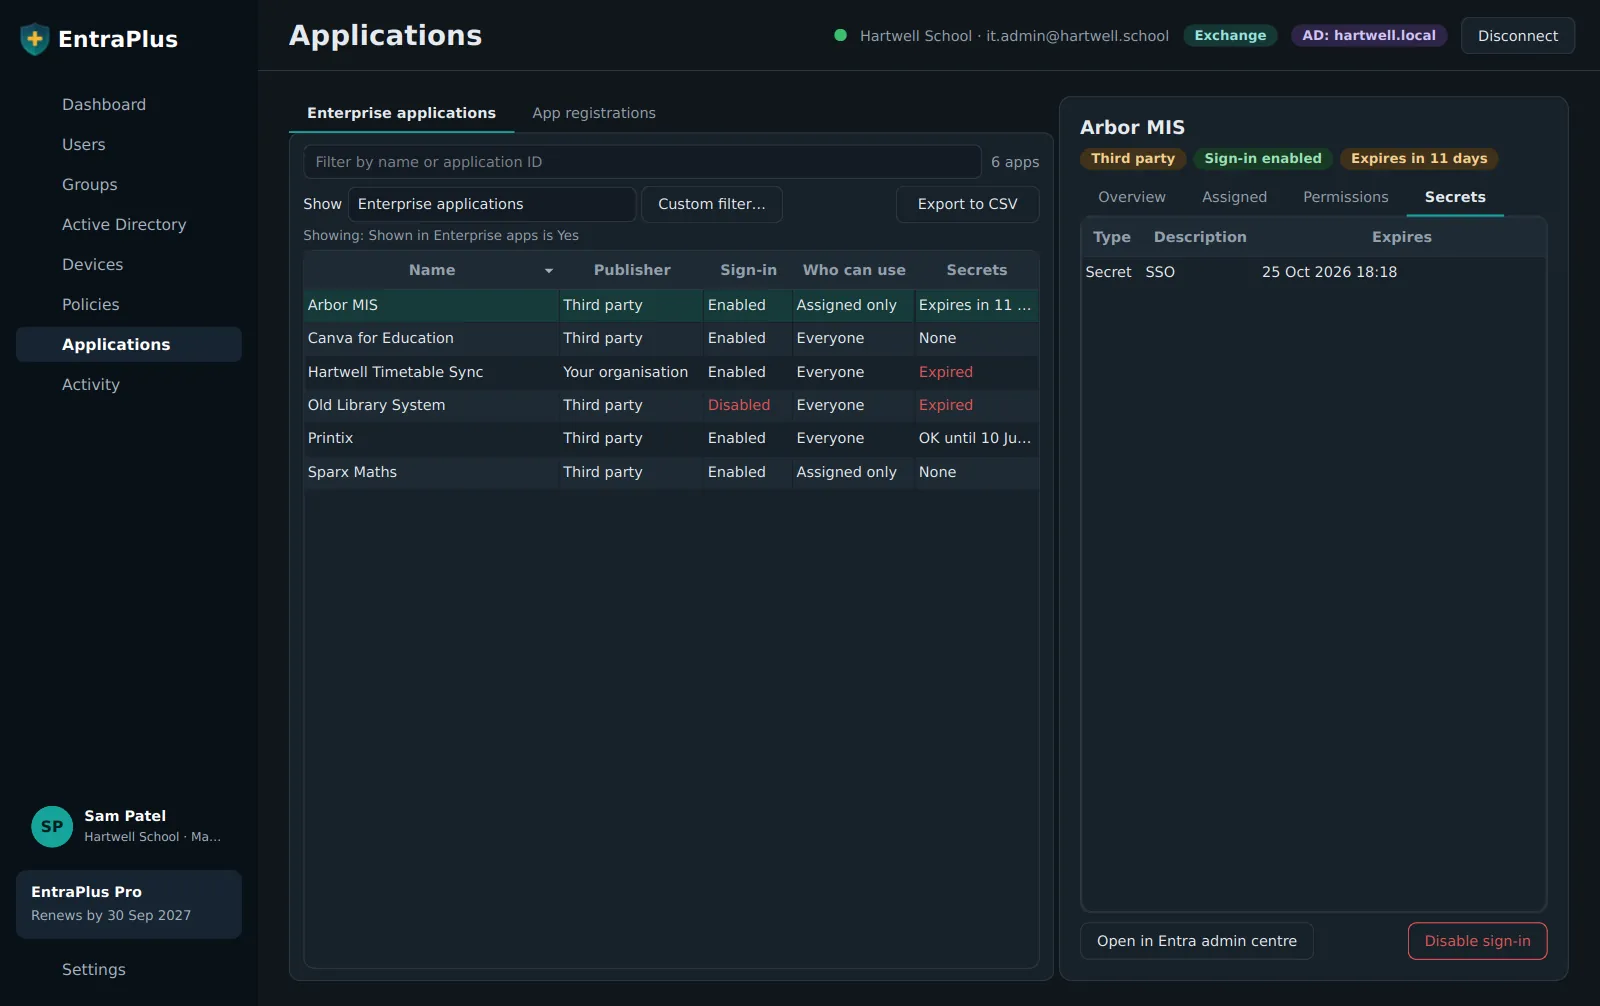Open Settings in the sidebar
1600x1006 pixels.
click(129, 969)
